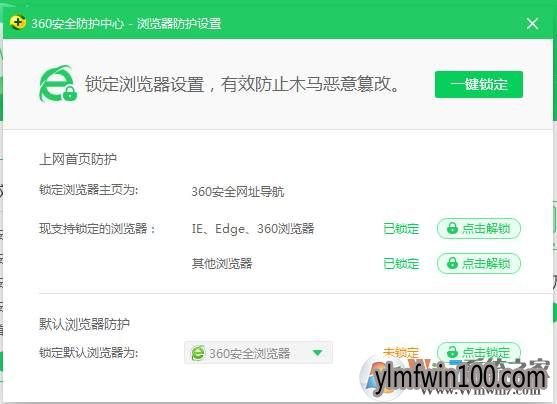Click the headline 锁定浏览器设置，有效防止木马恶意篡改
This screenshot has width=557, height=404.
[x=243, y=84]
